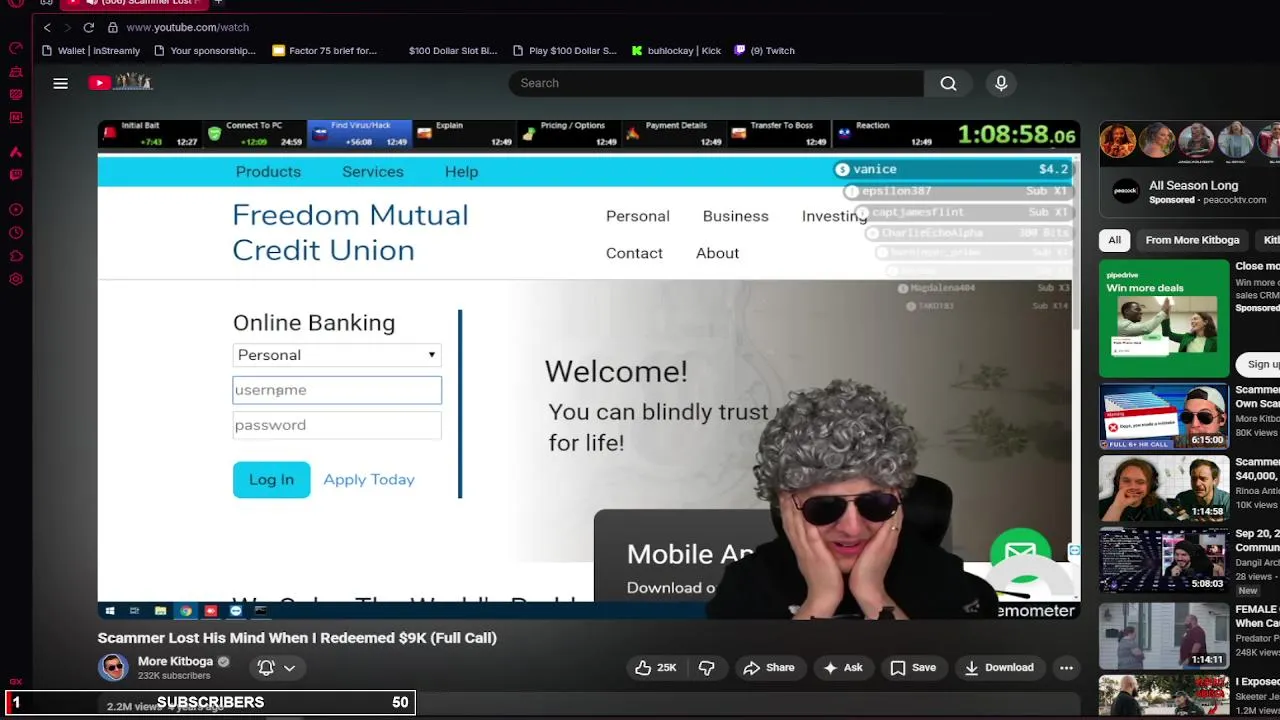The height and width of the screenshot is (720, 1280).
Task: Click the site info icon beside URL
Action: (112, 27)
